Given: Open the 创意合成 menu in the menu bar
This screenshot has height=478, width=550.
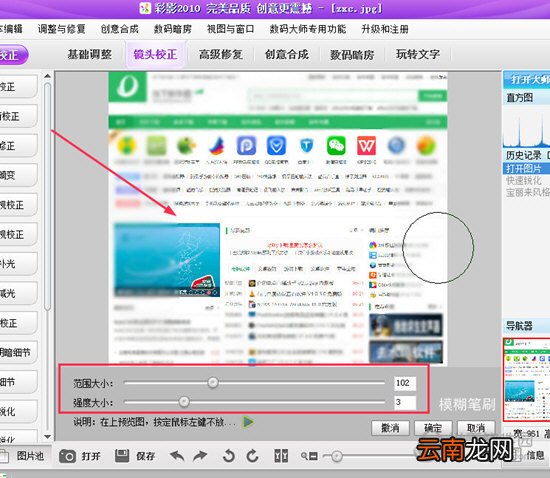Looking at the screenshot, I should coord(119,29).
